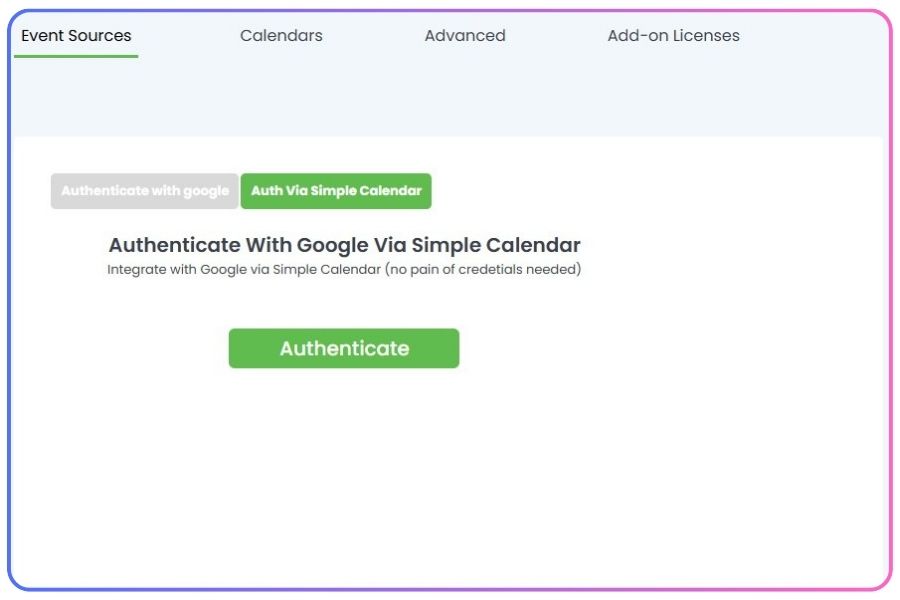Viewport: 900px width, 600px height.
Task: Click the empty white area below Authenticate button
Action: (448, 477)
